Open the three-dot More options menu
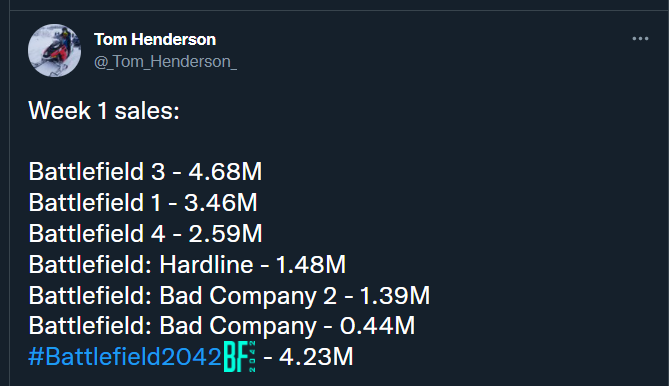669x386 pixels. click(640, 39)
